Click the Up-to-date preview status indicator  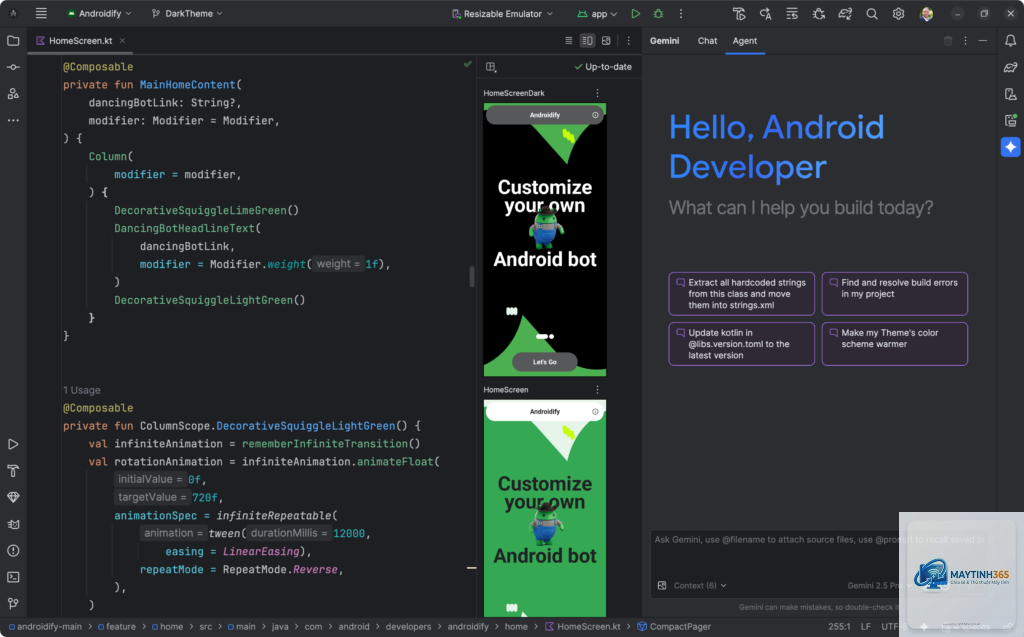point(603,67)
